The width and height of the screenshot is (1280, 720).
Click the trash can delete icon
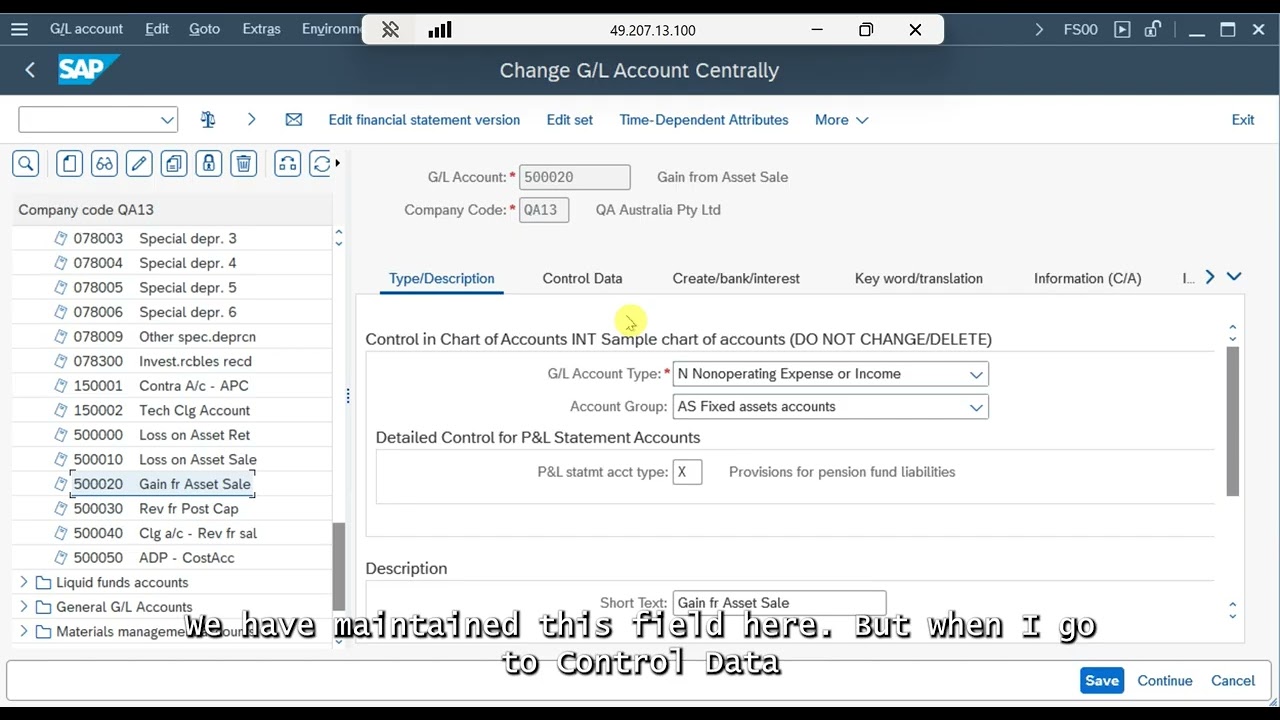point(243,164)
